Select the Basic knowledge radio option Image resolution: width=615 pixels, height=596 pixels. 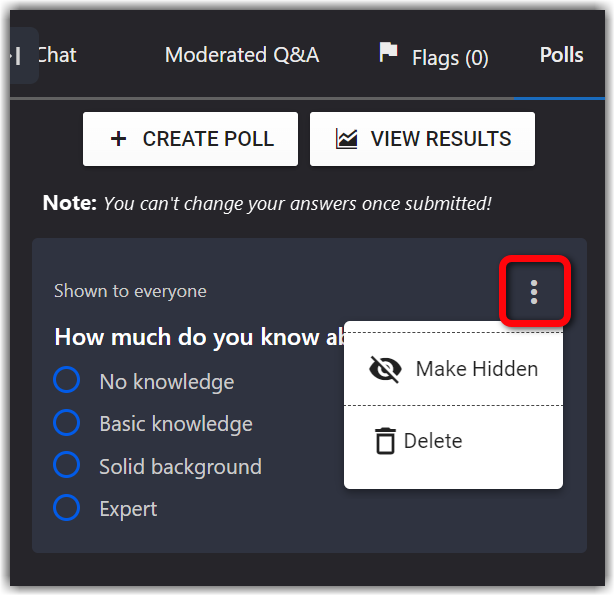66,423
